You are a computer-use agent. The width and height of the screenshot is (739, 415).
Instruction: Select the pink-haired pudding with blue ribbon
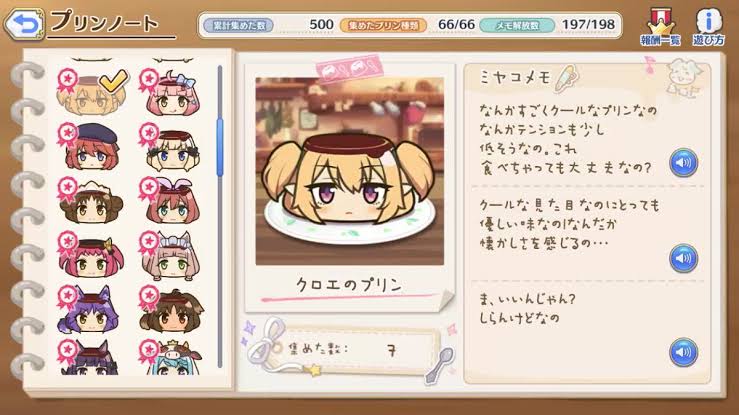click(x=172, y=92)
